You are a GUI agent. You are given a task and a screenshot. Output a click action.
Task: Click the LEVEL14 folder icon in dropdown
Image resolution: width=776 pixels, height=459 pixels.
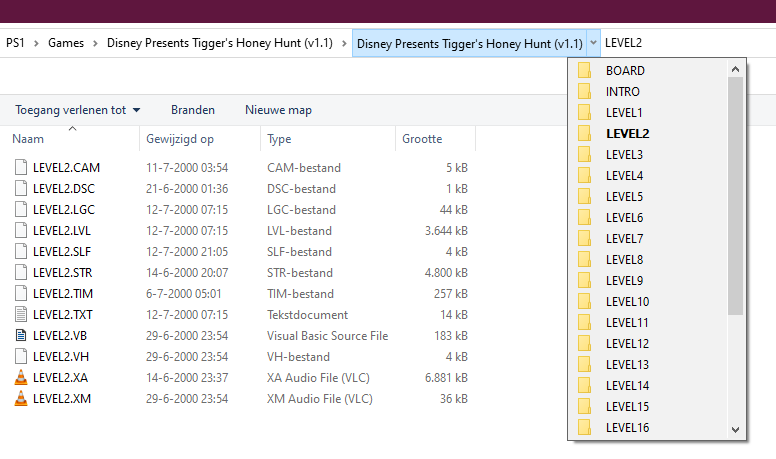click(584, 385)
